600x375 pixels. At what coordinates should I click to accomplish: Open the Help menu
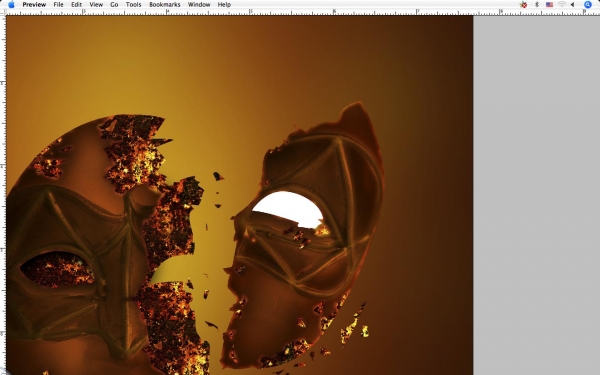point(224,5)
